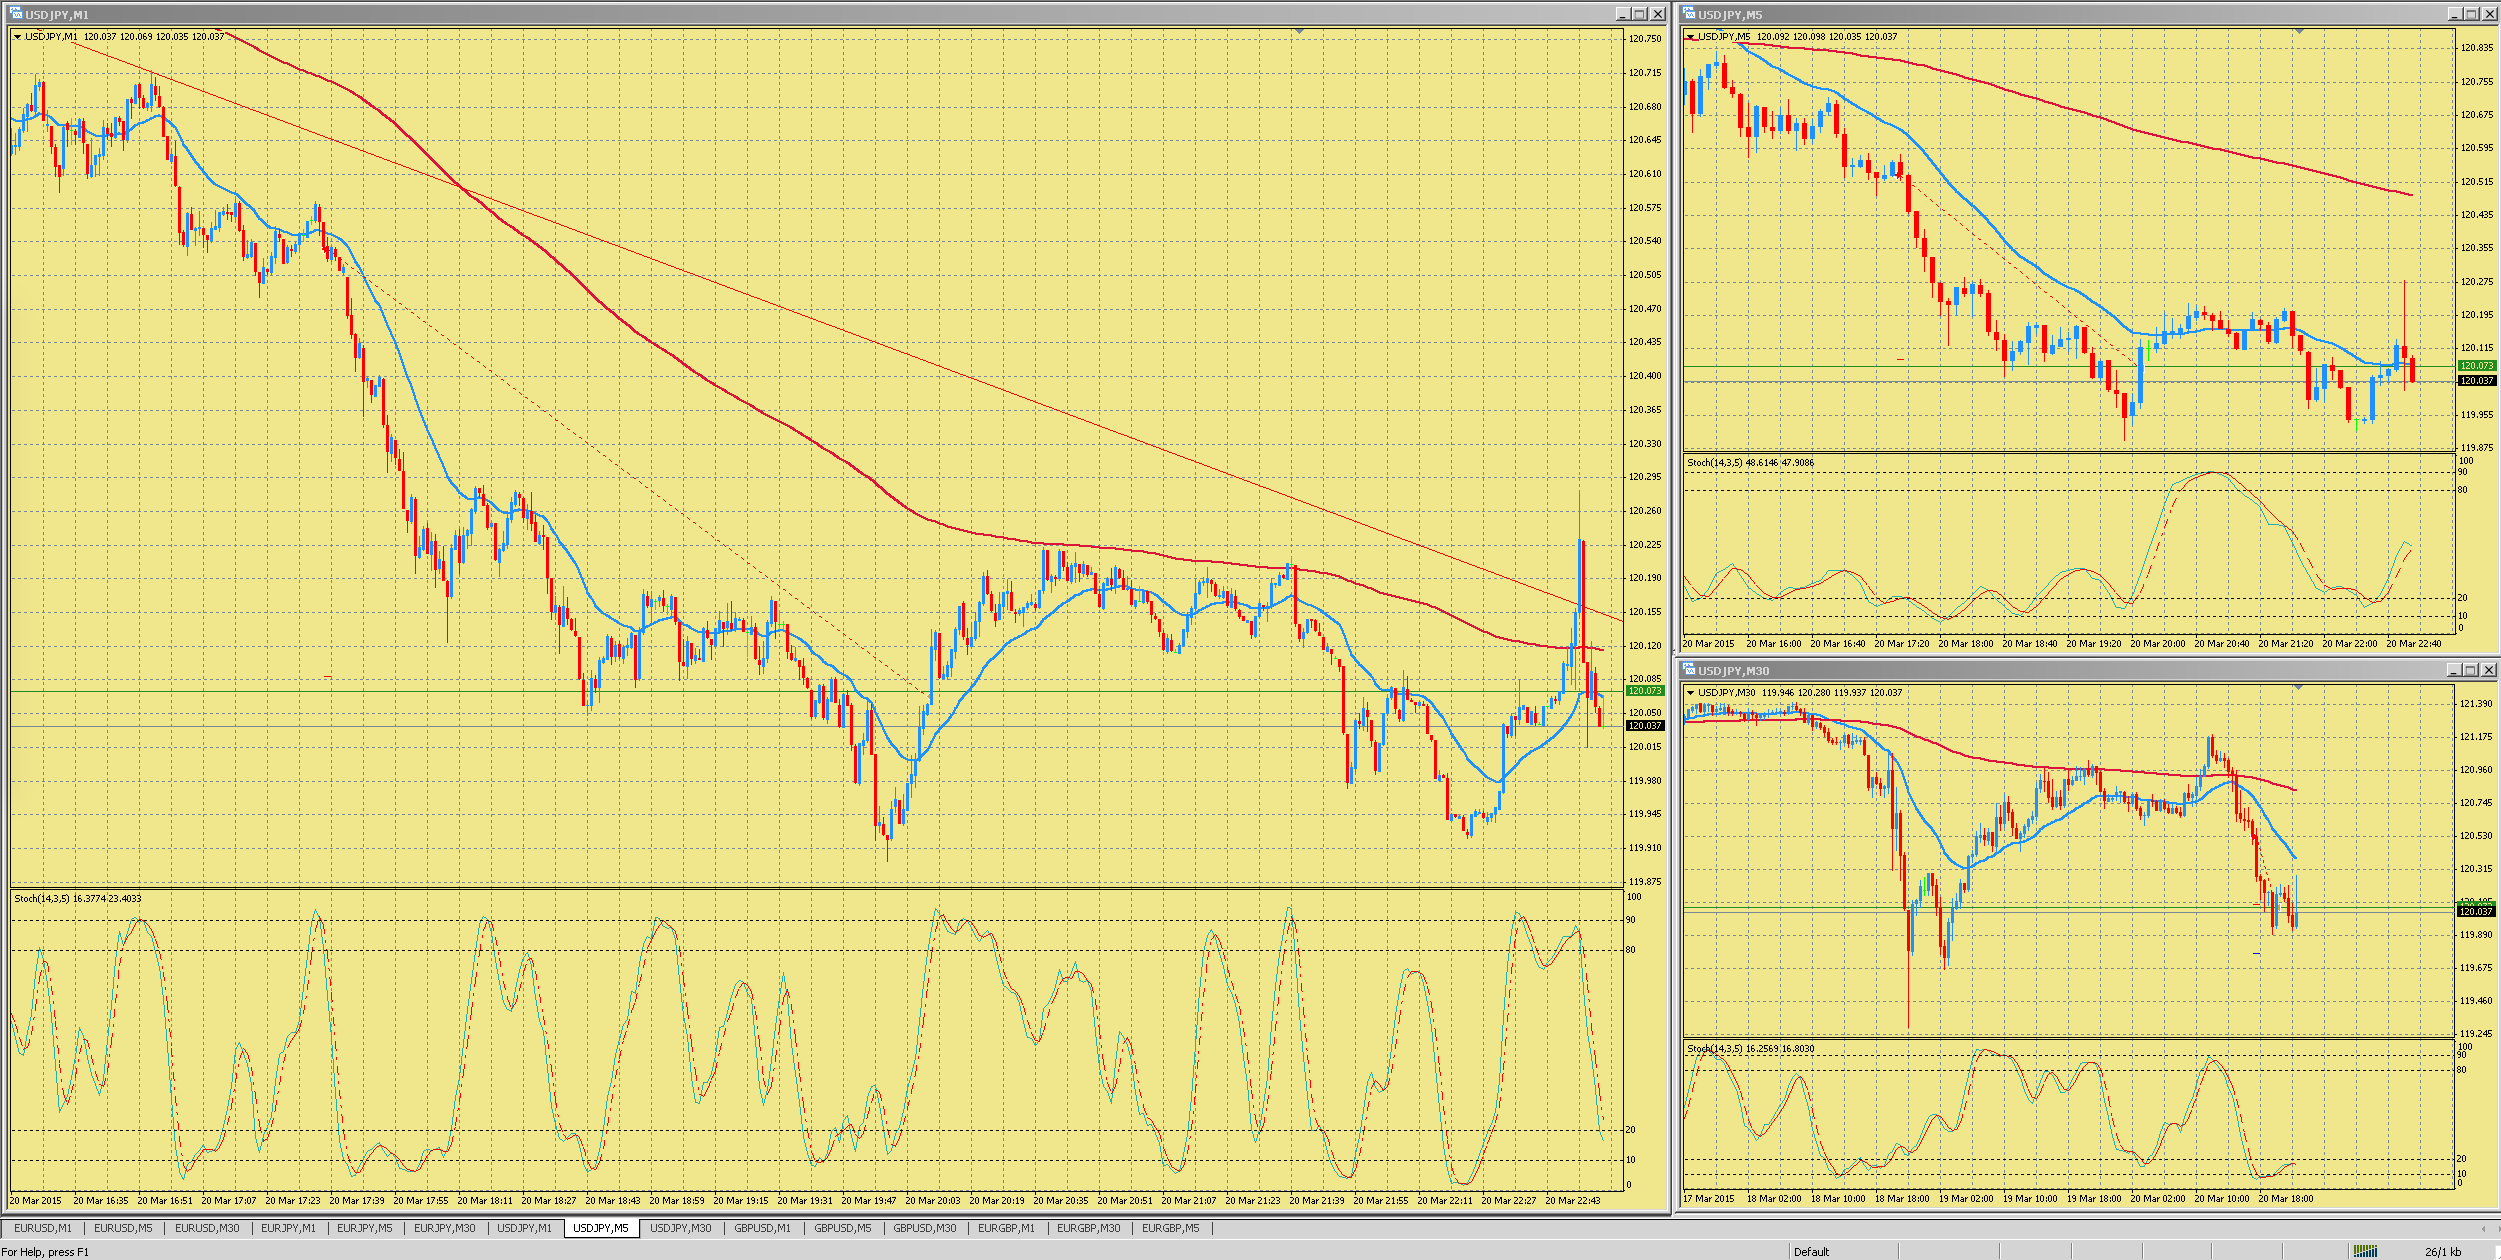Click chart shift triangle marker on M30 chart

pos(2299,687)
